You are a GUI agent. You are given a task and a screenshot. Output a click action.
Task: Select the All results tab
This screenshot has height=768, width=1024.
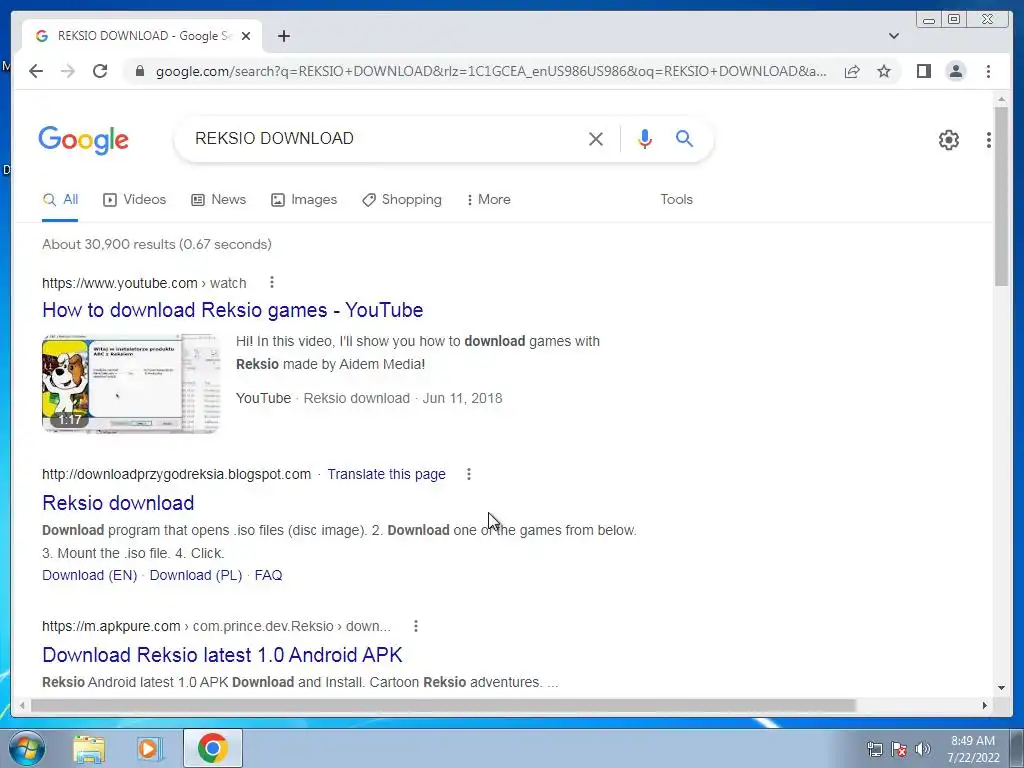pos(60,200)
